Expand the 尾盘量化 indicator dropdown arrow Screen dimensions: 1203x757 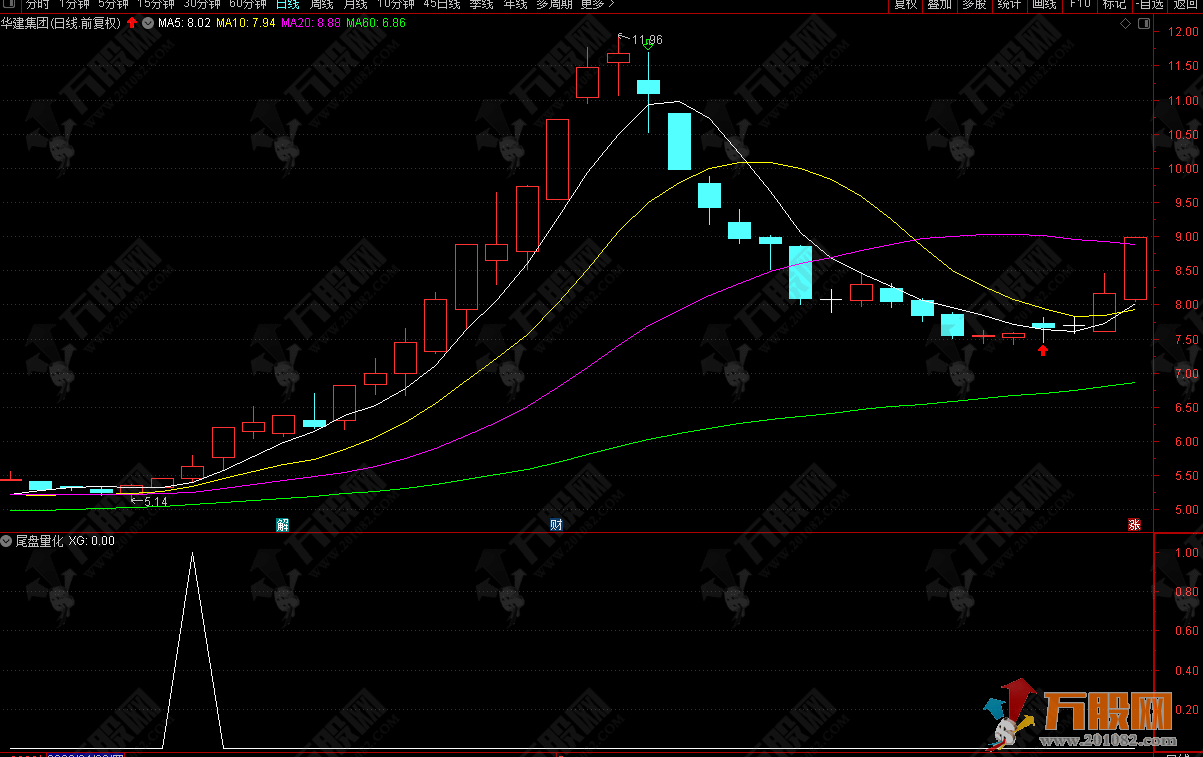tap(7, 541)
